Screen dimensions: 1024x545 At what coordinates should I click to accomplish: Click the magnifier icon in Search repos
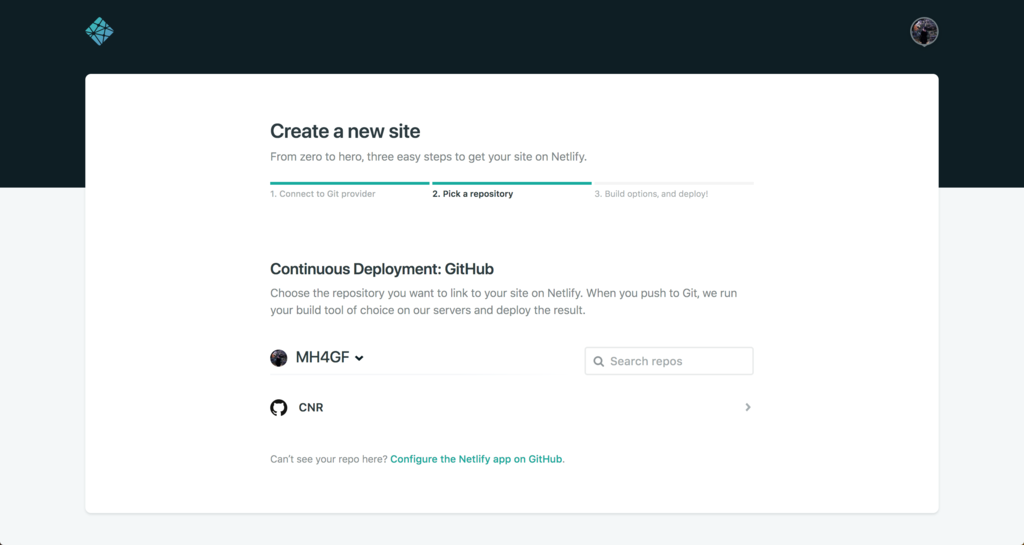click(x=598, y=362)
